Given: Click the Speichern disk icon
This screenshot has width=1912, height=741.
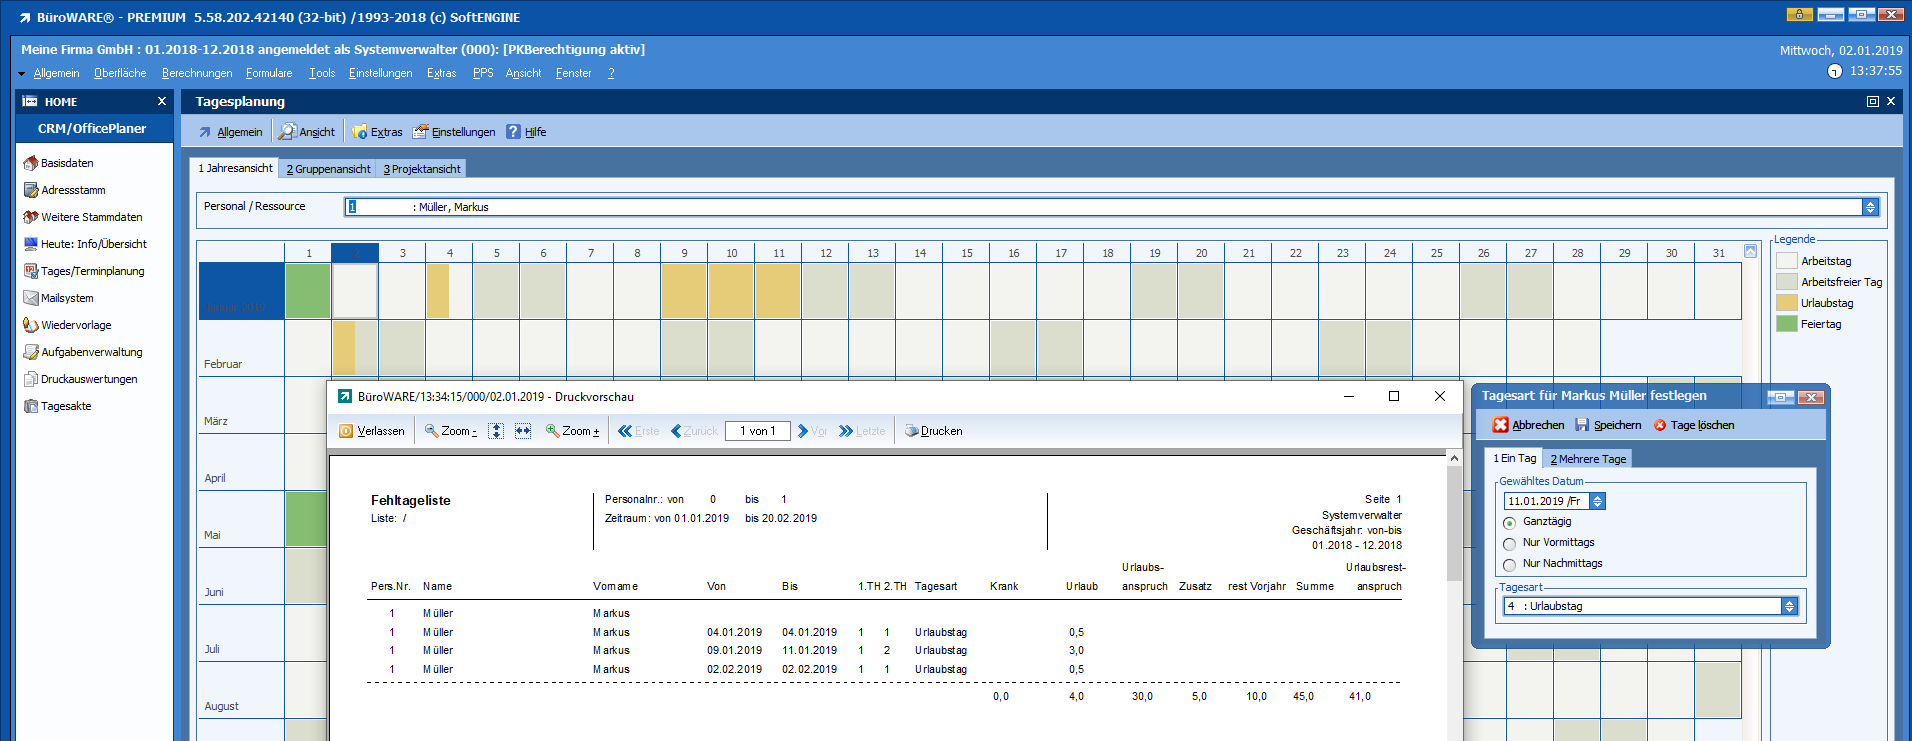Looking at the screenshot, I should [1582, 425].
